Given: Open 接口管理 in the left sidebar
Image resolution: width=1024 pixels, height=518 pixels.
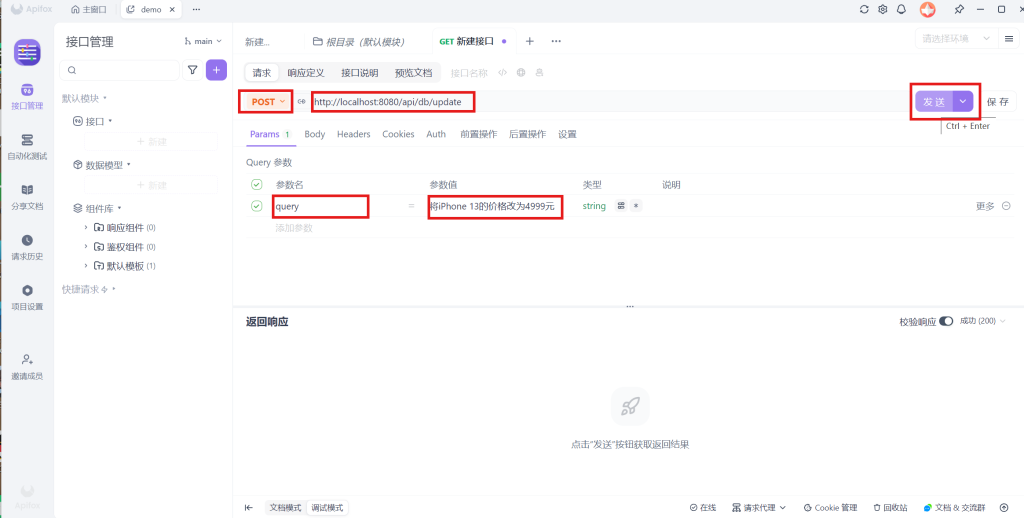Looking at the screenshot, I should pyautogui.click(x=27, y=95).
